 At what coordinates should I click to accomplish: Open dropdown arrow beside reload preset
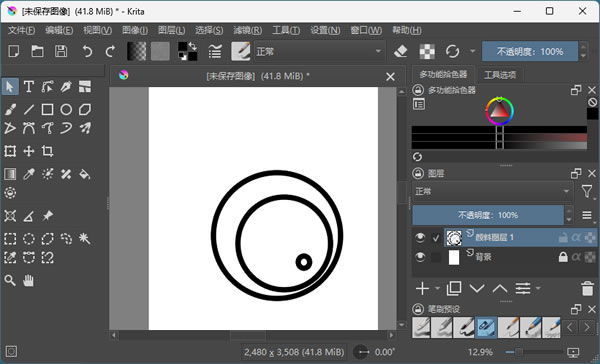click(x=473, y=51)
